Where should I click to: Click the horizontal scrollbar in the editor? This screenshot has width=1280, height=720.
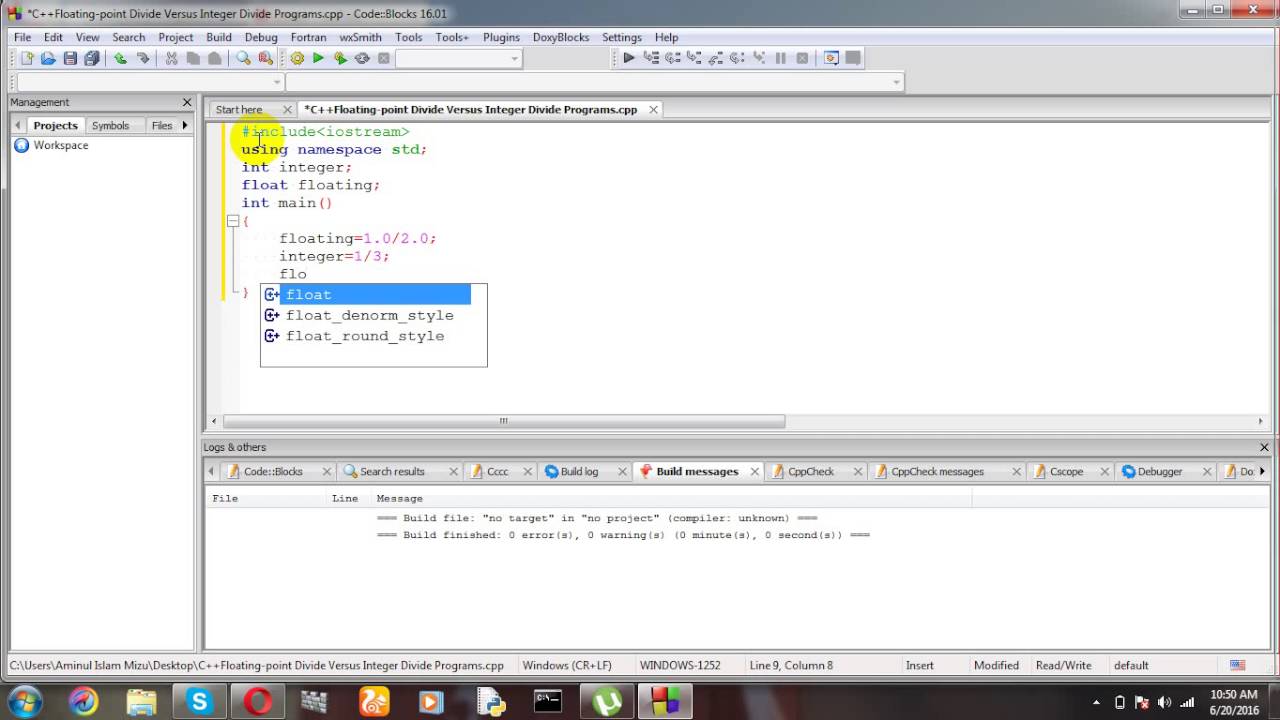[504, 421]
